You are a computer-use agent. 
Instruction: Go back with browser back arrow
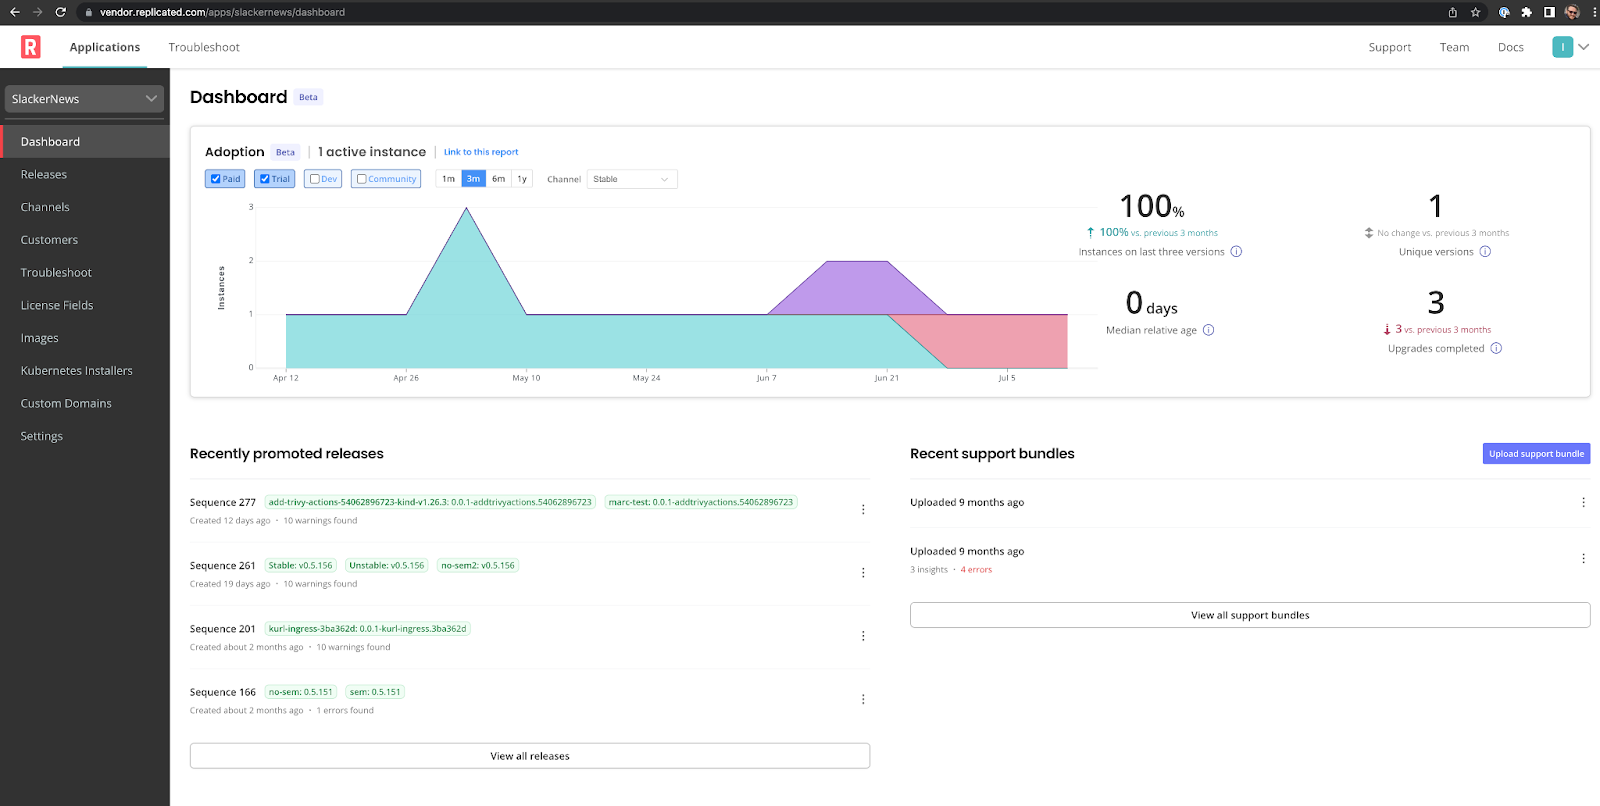pyautogui.click(x=14, y=12)
